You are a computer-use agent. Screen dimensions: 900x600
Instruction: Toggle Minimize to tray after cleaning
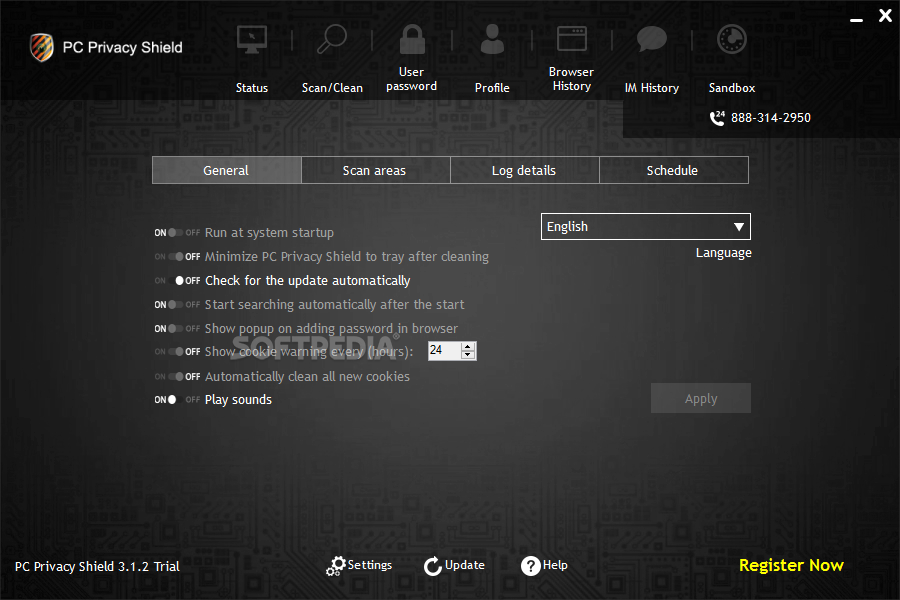pos(177,257)
